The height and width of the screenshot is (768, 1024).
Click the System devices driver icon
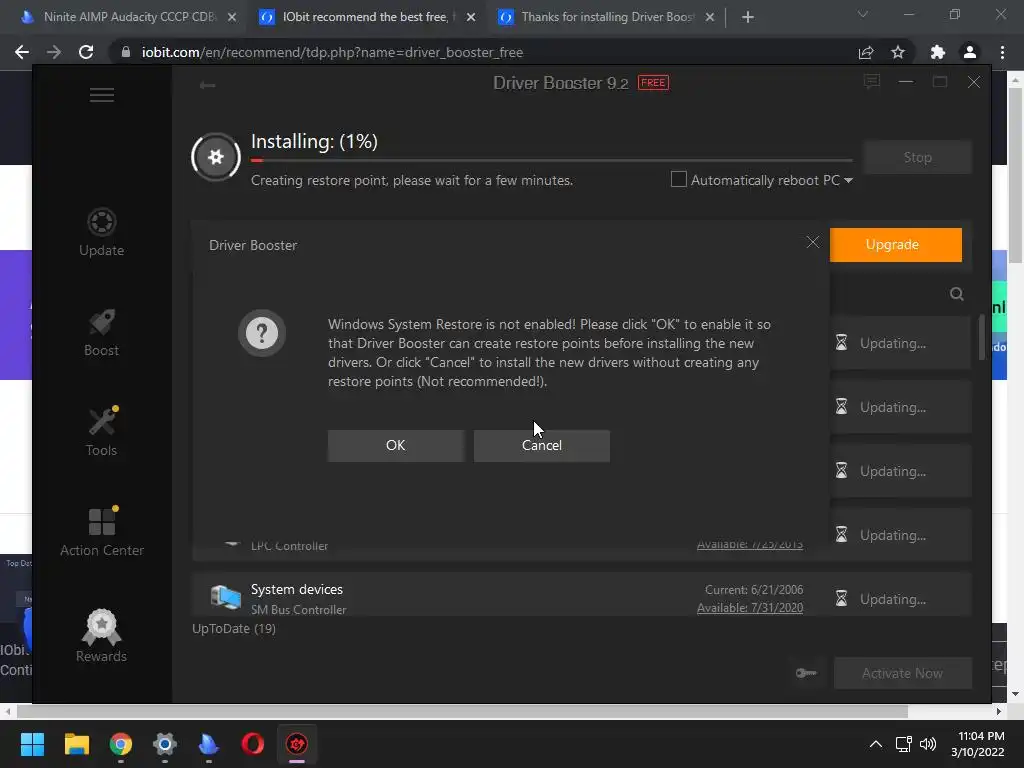(x=225, y=597)
